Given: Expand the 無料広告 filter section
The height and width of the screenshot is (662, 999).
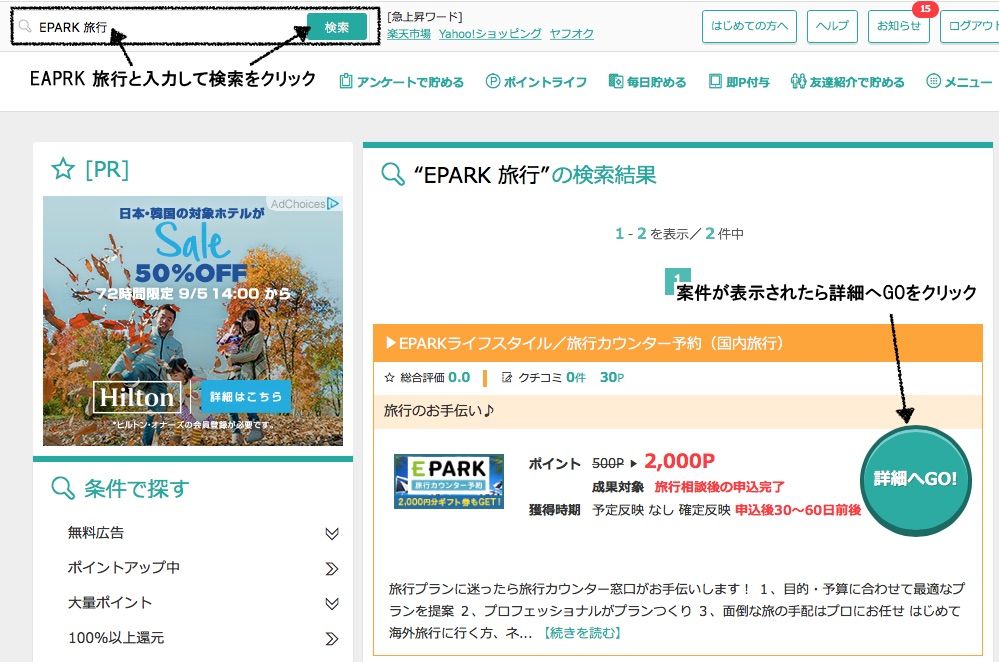Looking at the screenshot, I should [x=334, y=534].
